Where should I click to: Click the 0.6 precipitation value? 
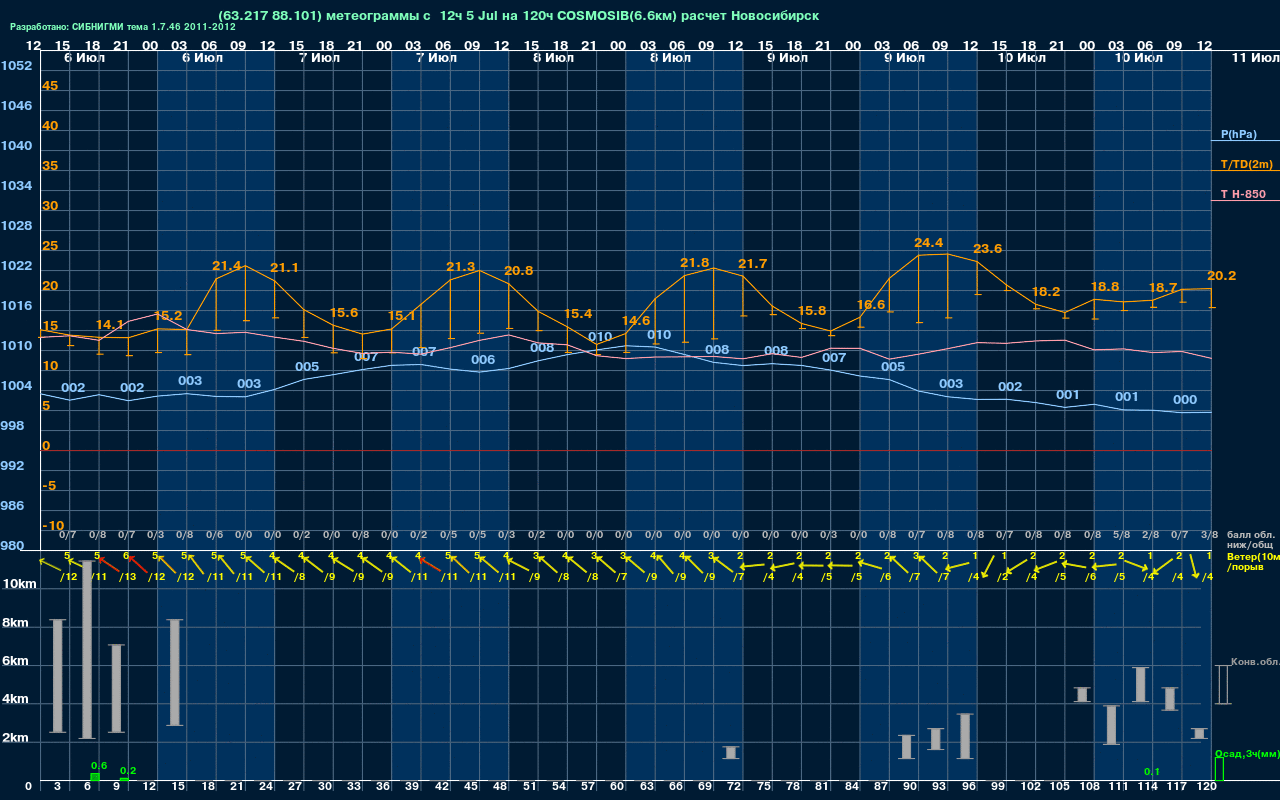pos(99,766)
